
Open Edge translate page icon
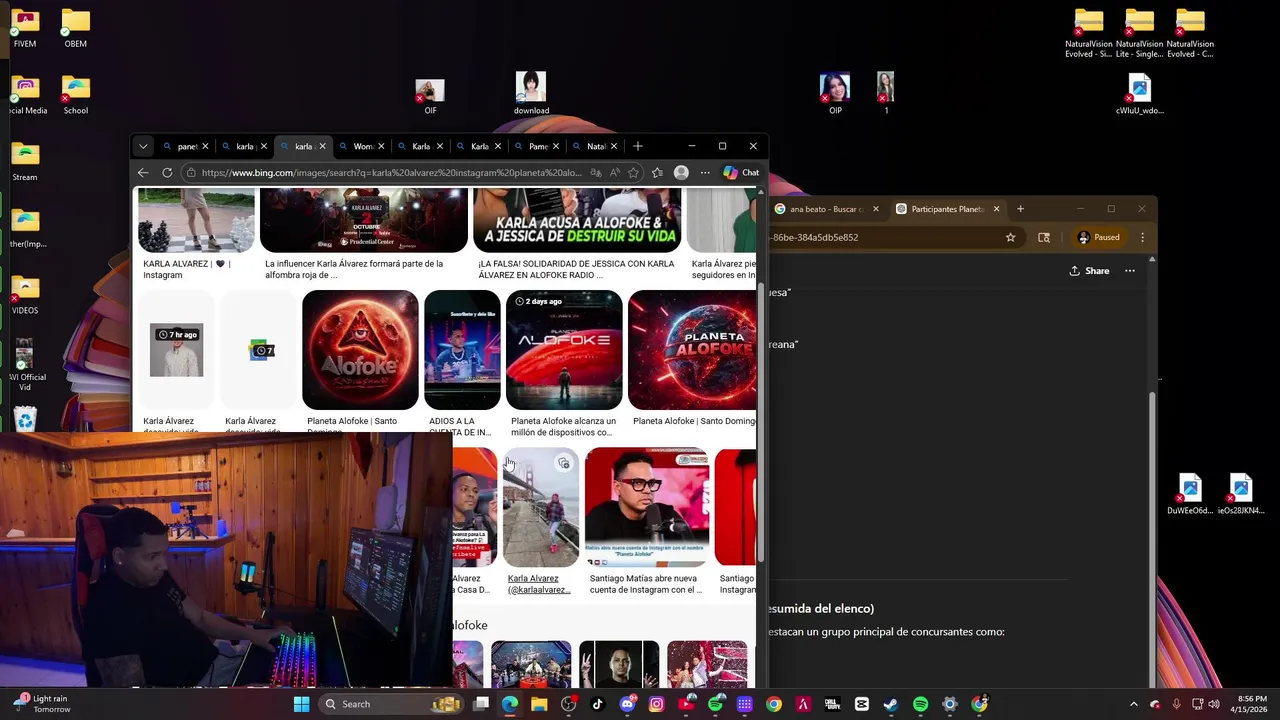click(596, 172)
